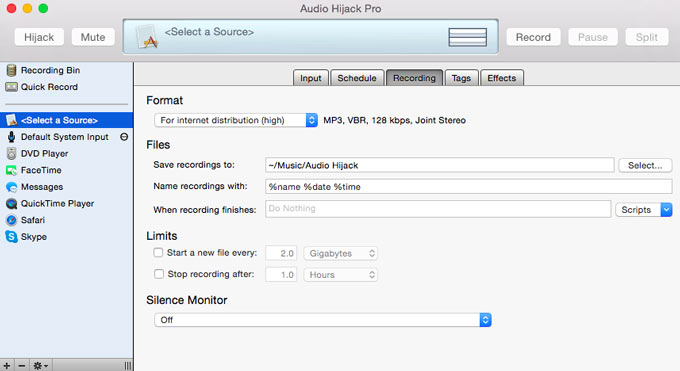Click the When recording finishes field

pos(438,209)
